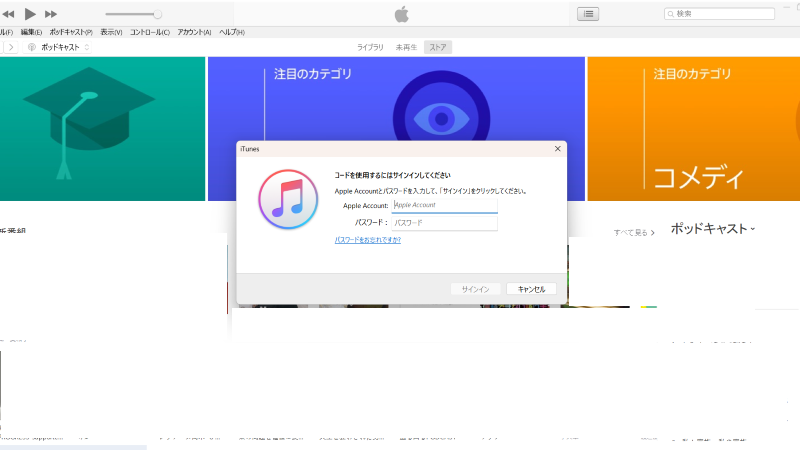Click the パスワード input field
Viewport: 800px width, 450px height.
(444, 223)
